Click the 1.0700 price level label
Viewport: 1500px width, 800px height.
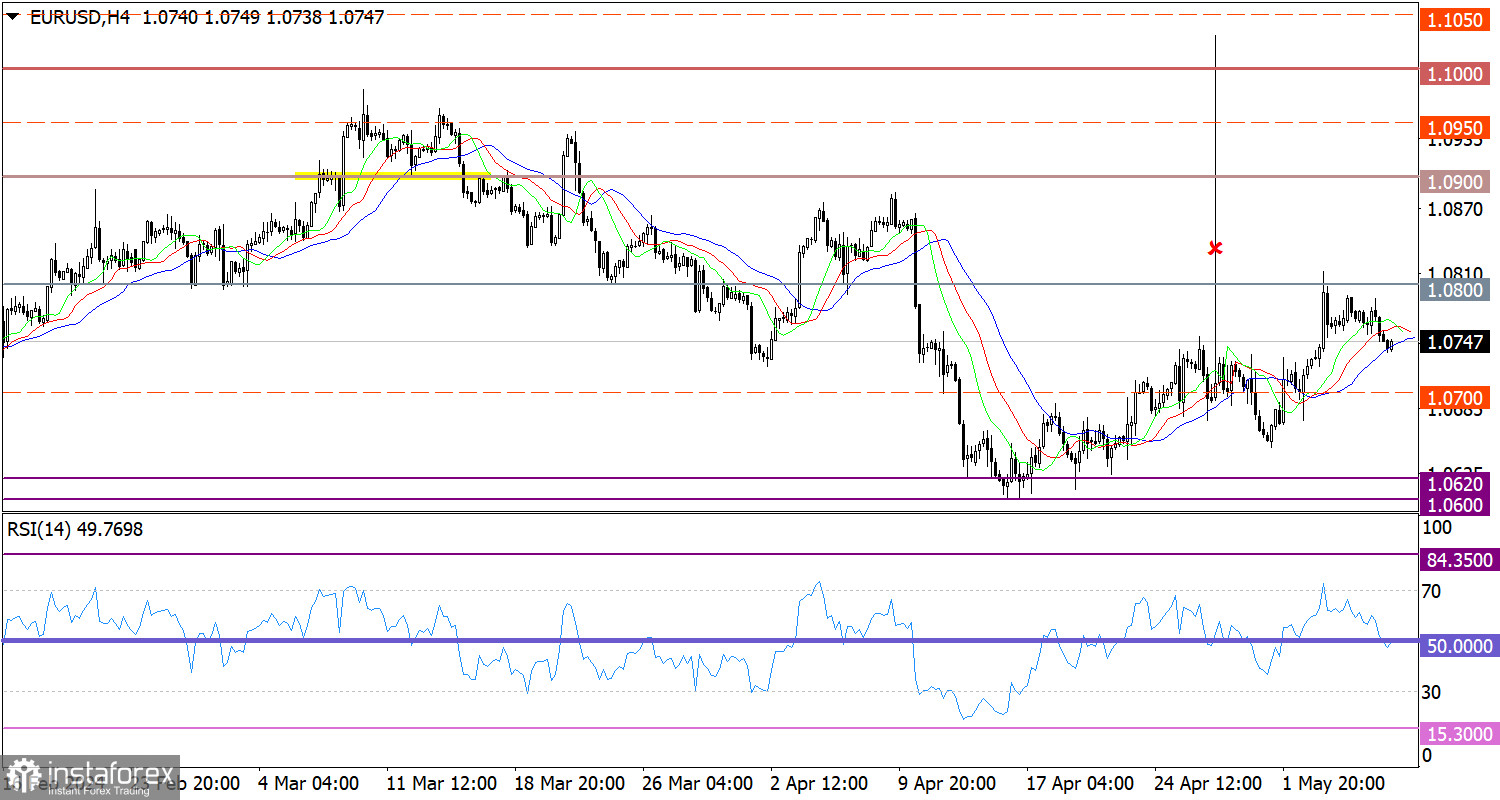click(x=1453, y=398)
